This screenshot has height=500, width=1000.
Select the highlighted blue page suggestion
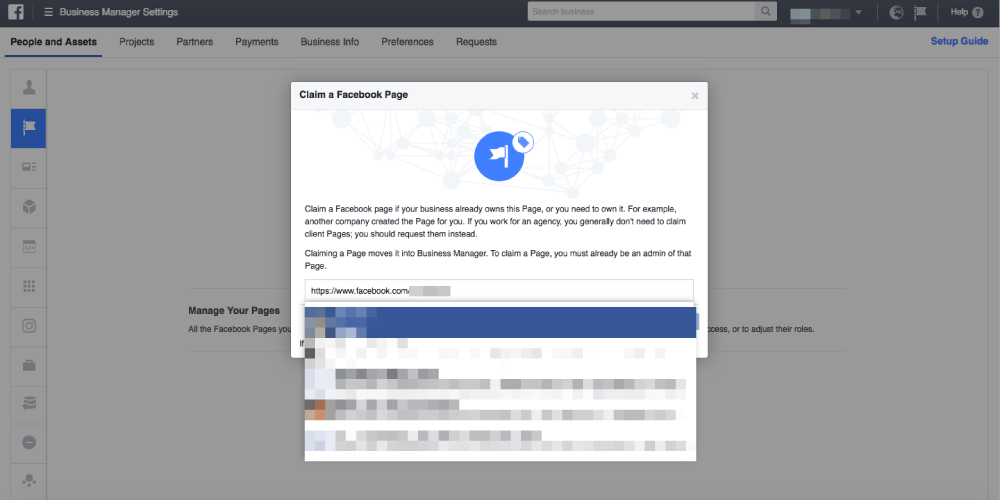pos(500,322)
